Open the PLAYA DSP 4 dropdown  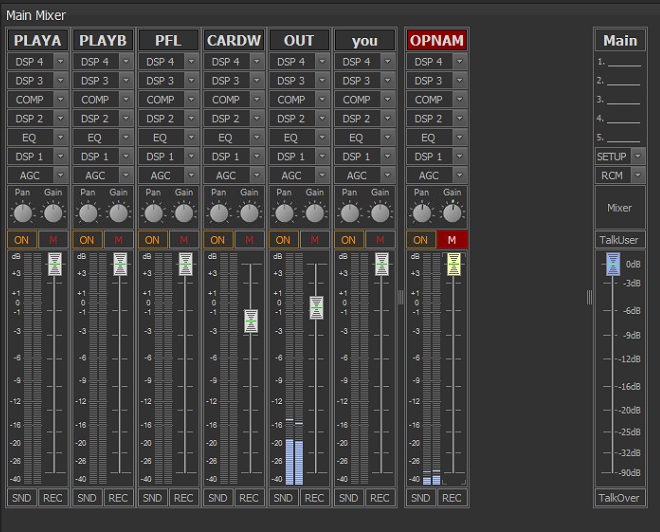pos(61,61)
